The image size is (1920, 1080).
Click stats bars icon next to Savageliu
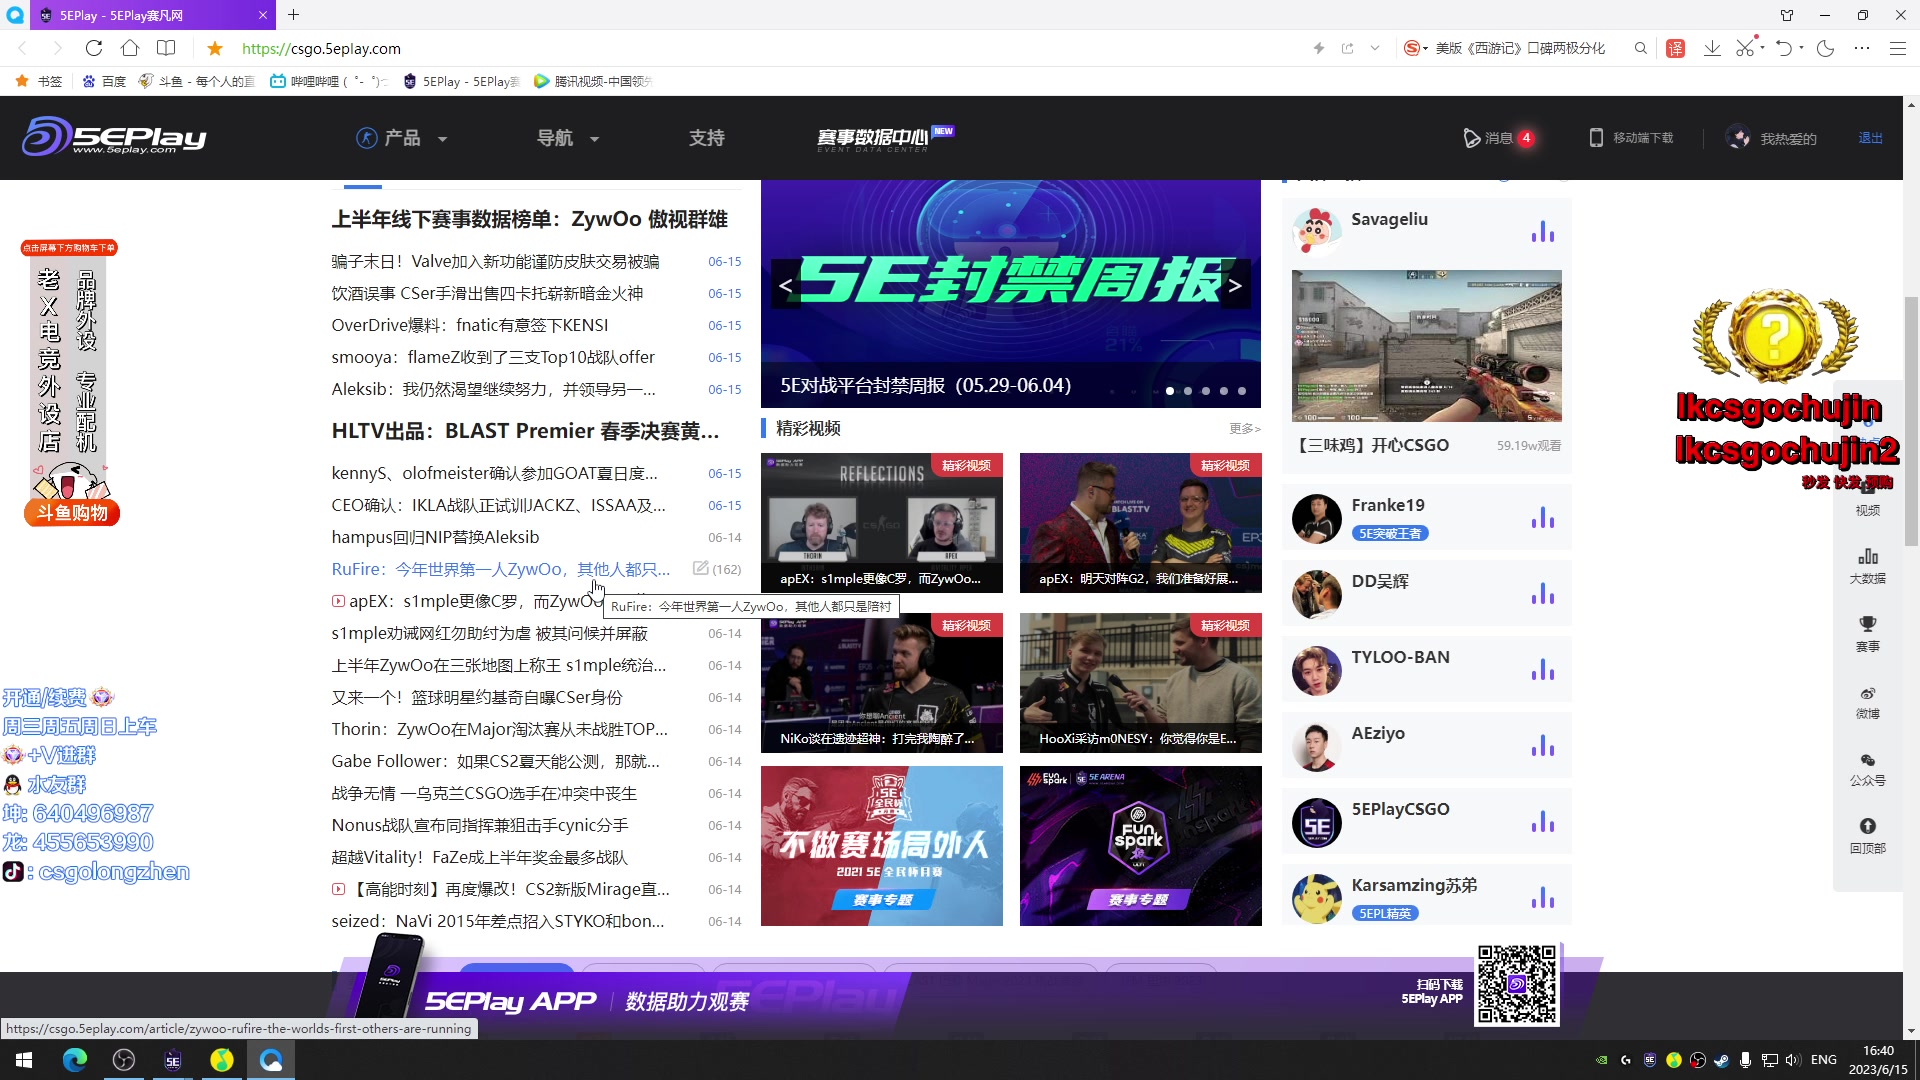[1543, 231]
